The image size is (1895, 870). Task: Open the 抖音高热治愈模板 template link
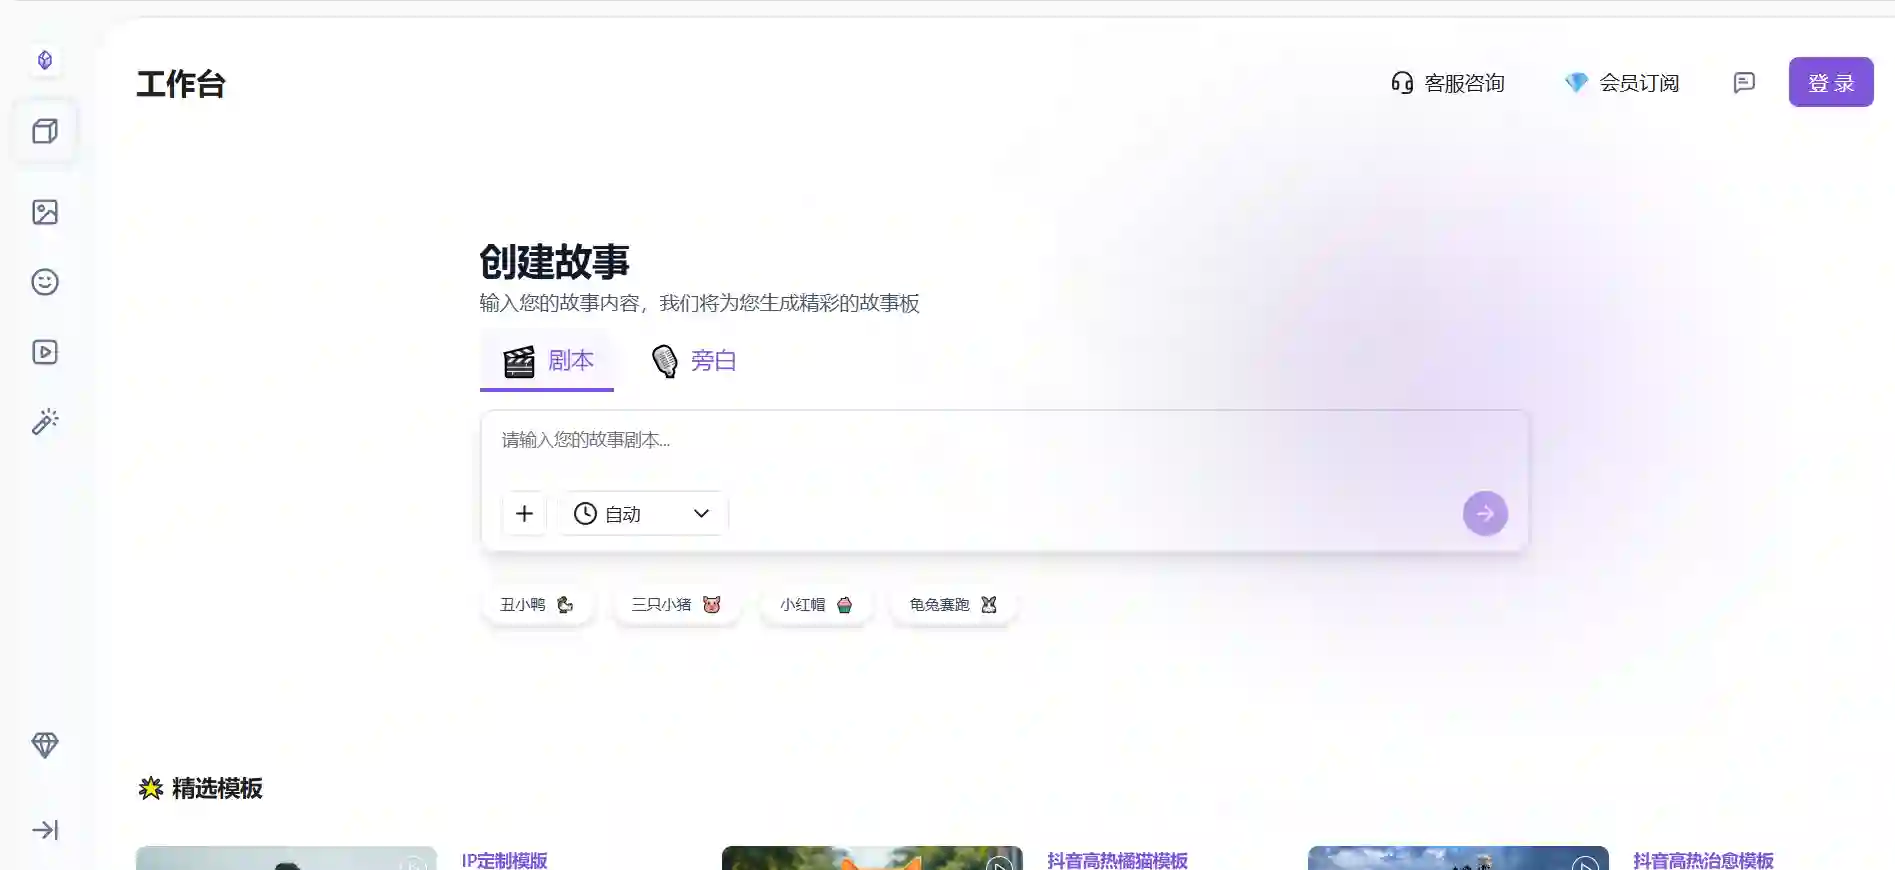(1703, 860)
